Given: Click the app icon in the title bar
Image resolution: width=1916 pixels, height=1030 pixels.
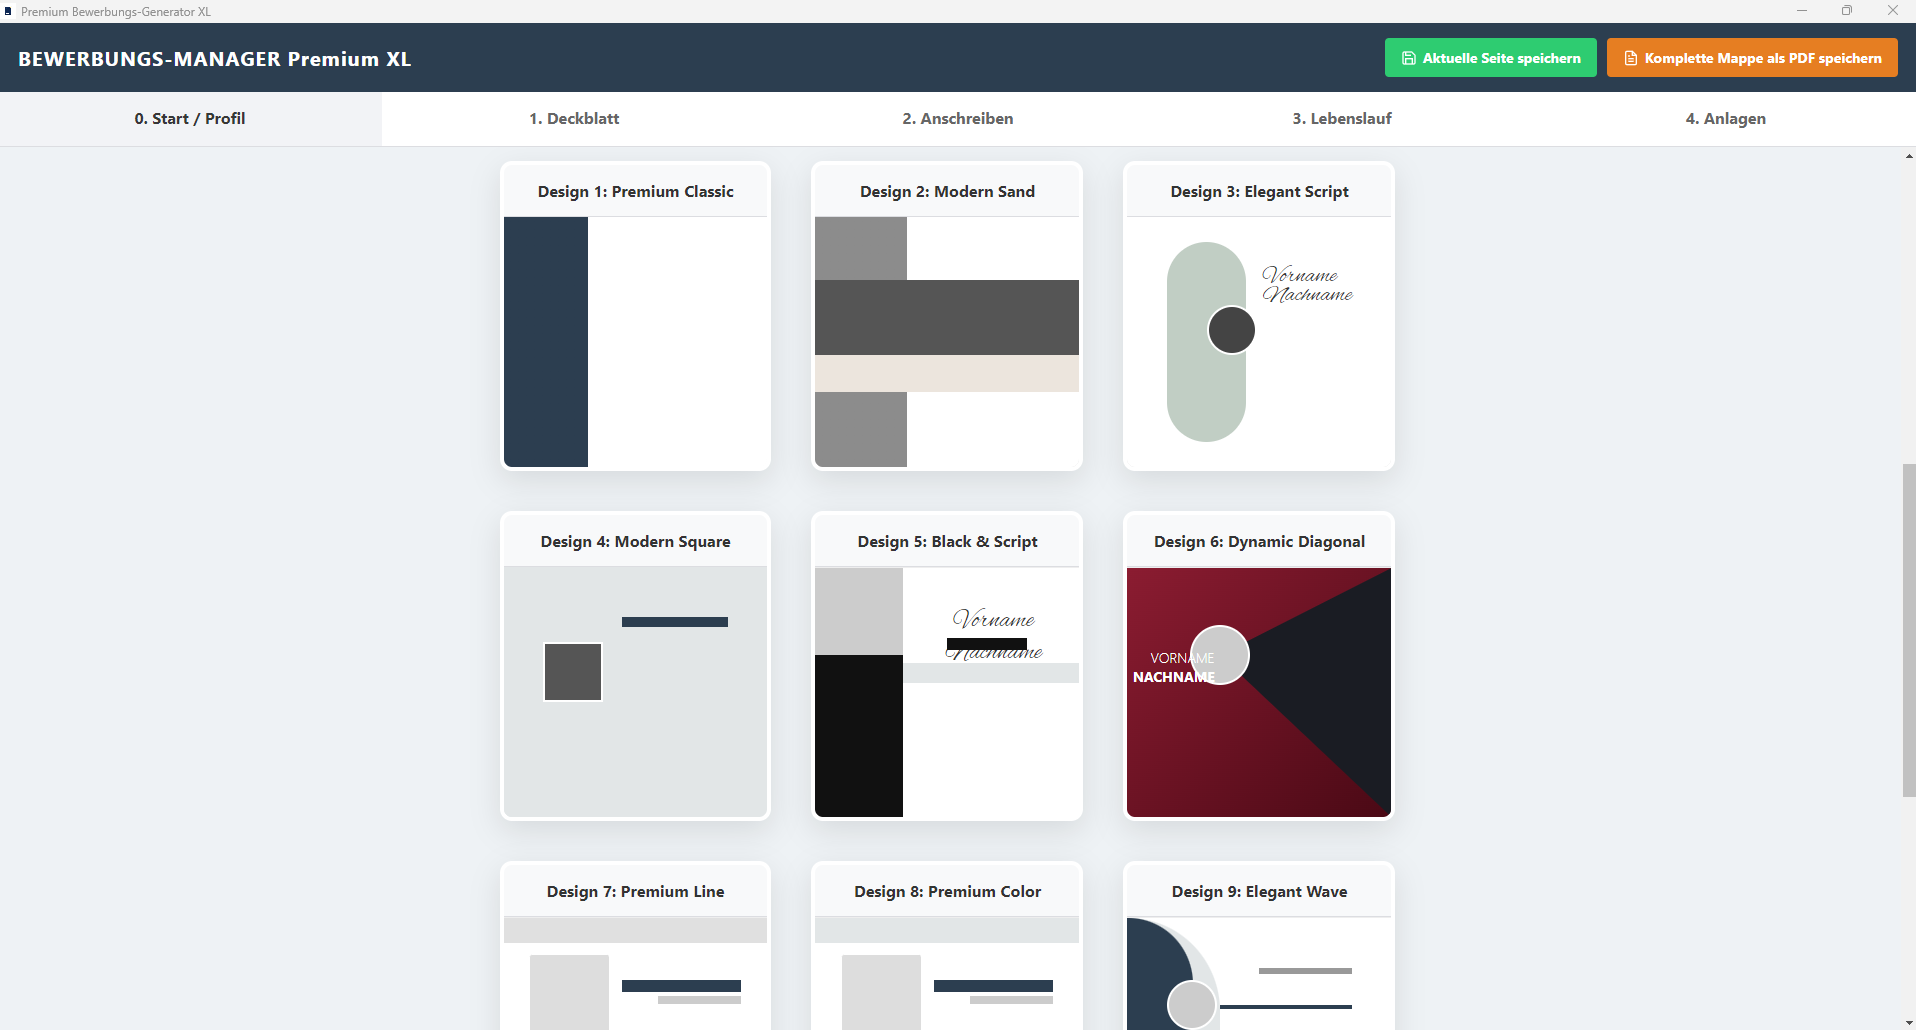Looking at the screenshot, I should [x=8, y=11].
